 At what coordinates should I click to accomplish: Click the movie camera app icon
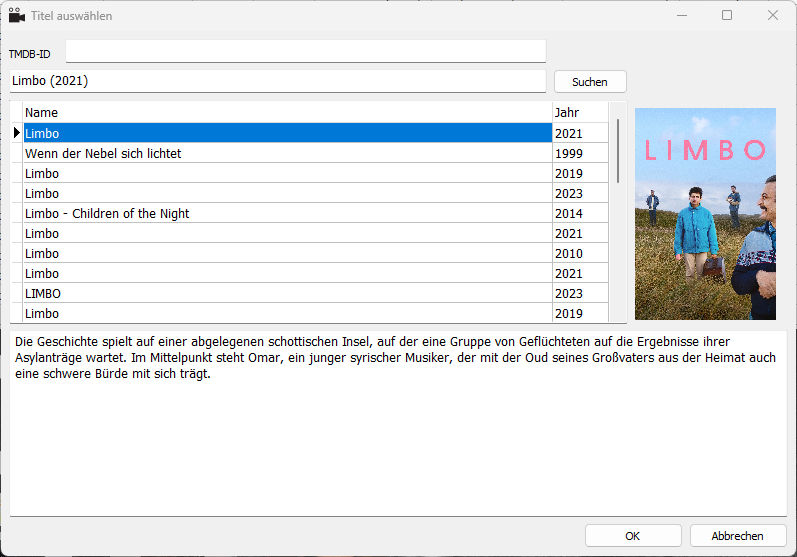pos(16,15)
